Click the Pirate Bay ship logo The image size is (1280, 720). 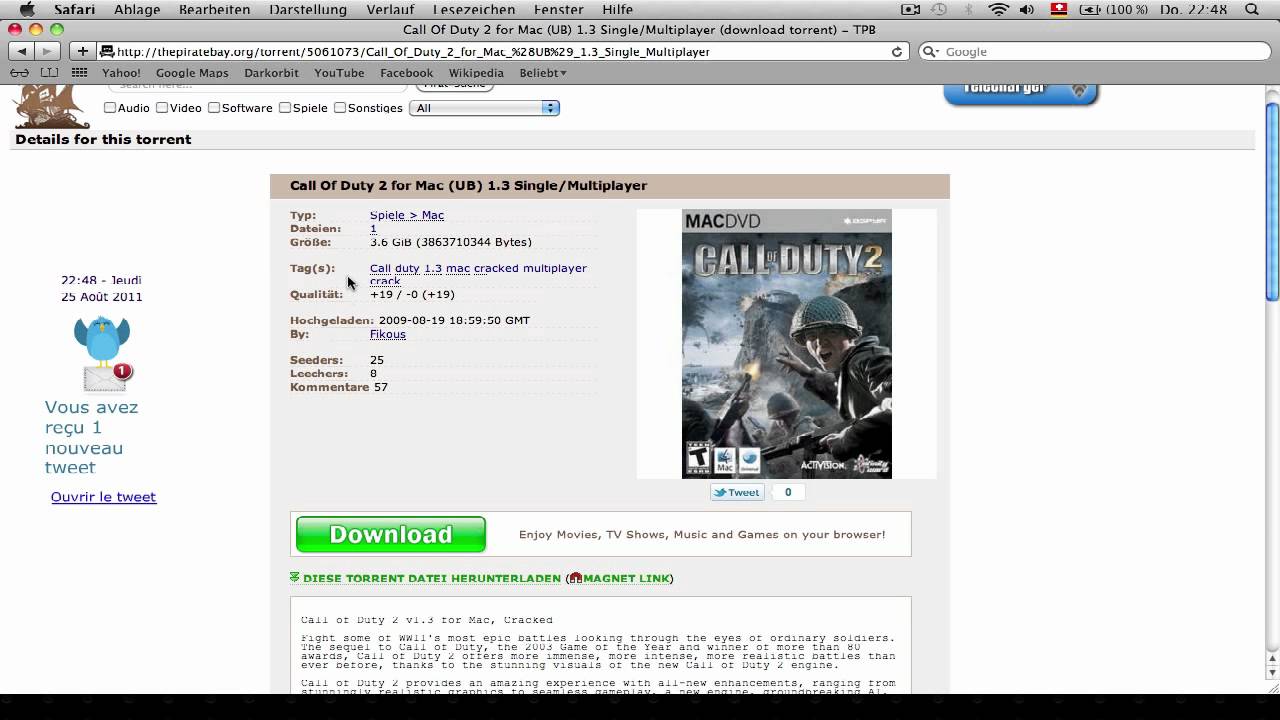click(49, 105)
